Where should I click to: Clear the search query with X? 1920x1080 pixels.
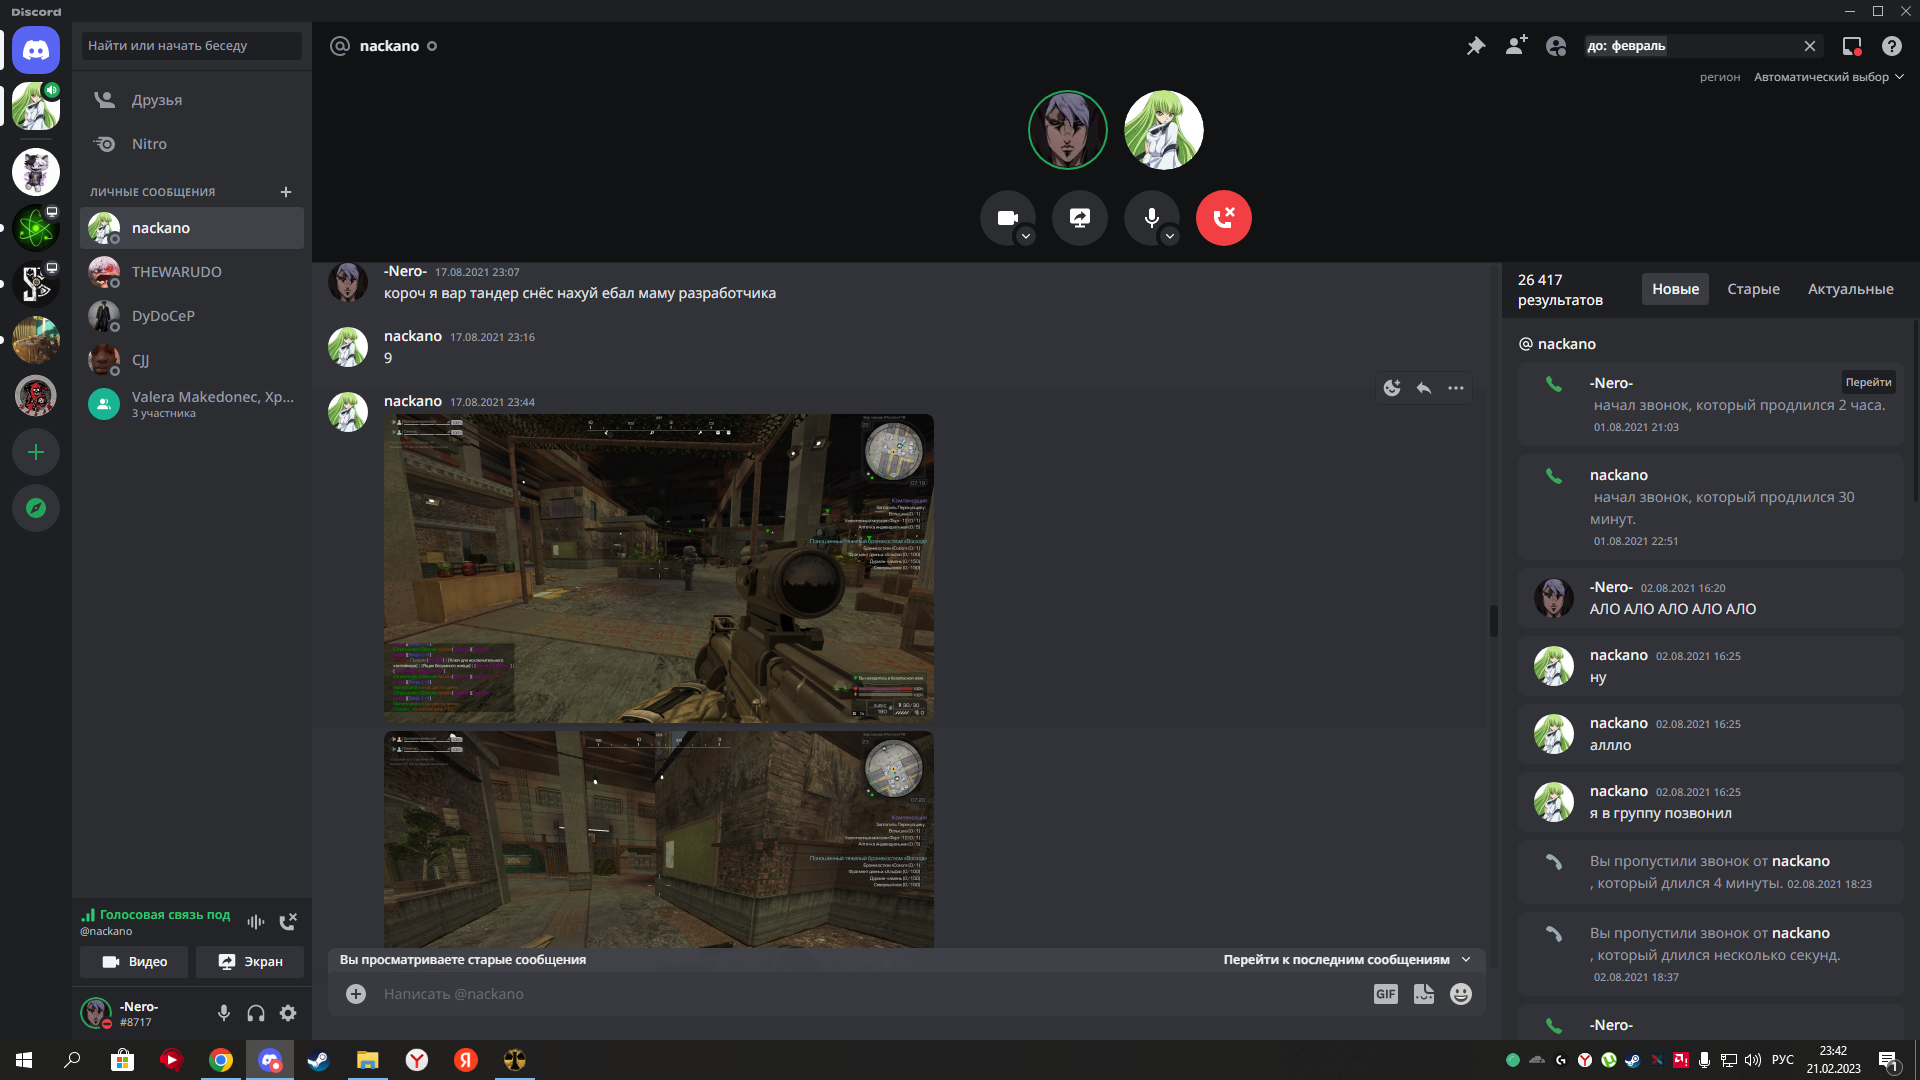(1810, 46)
